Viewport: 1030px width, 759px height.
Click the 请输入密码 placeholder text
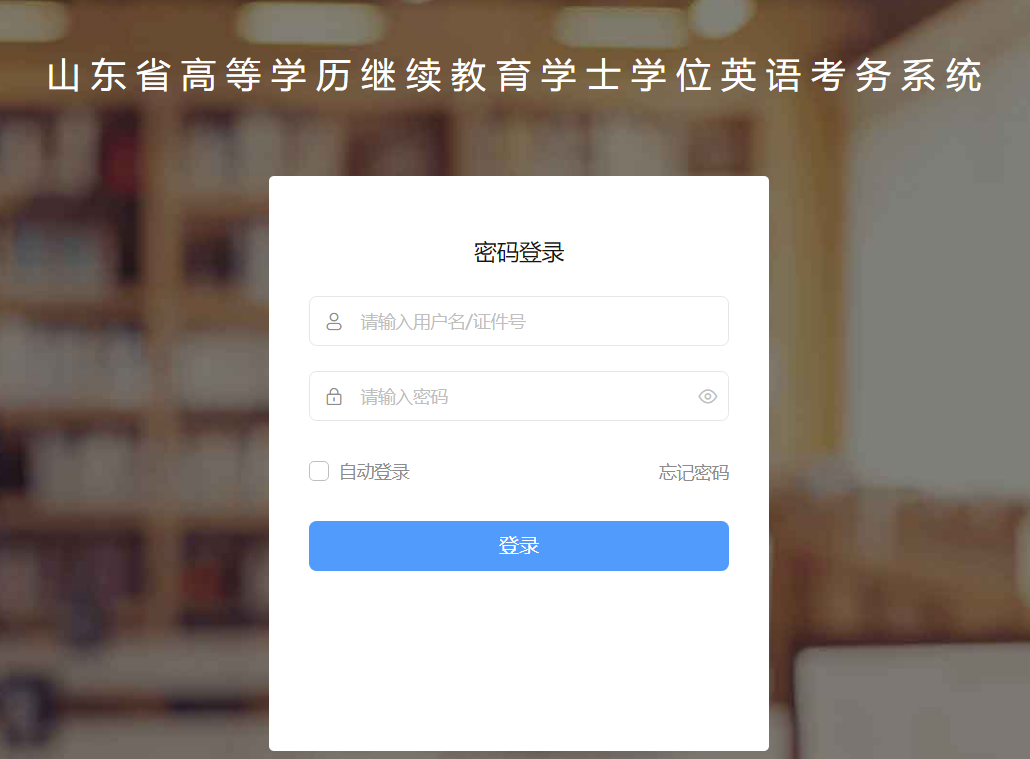pos(404,397)
